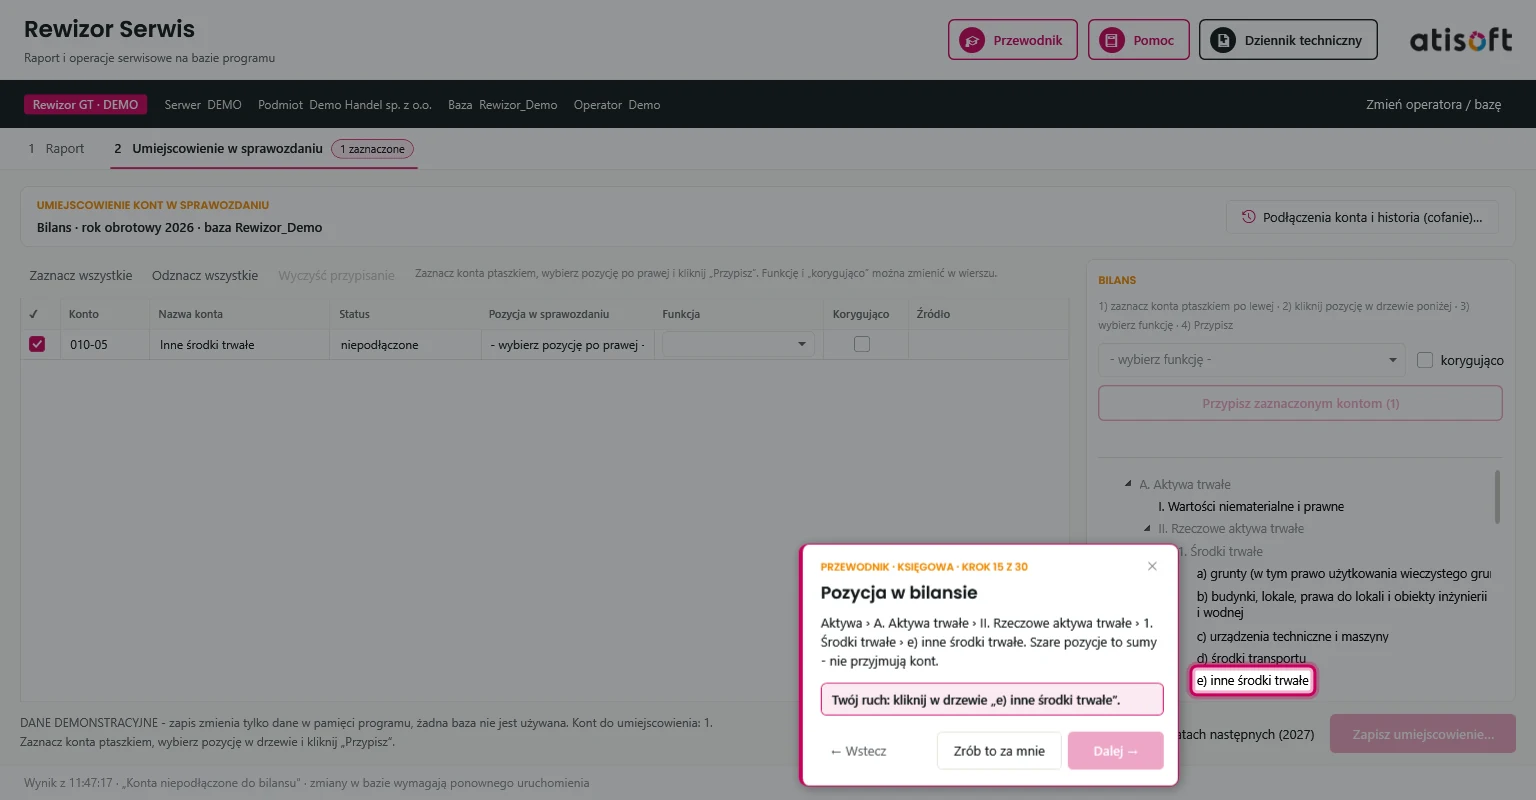Click Zmień operatora / bazę
The image size is (1536, 800).
tap(1433, 104)
